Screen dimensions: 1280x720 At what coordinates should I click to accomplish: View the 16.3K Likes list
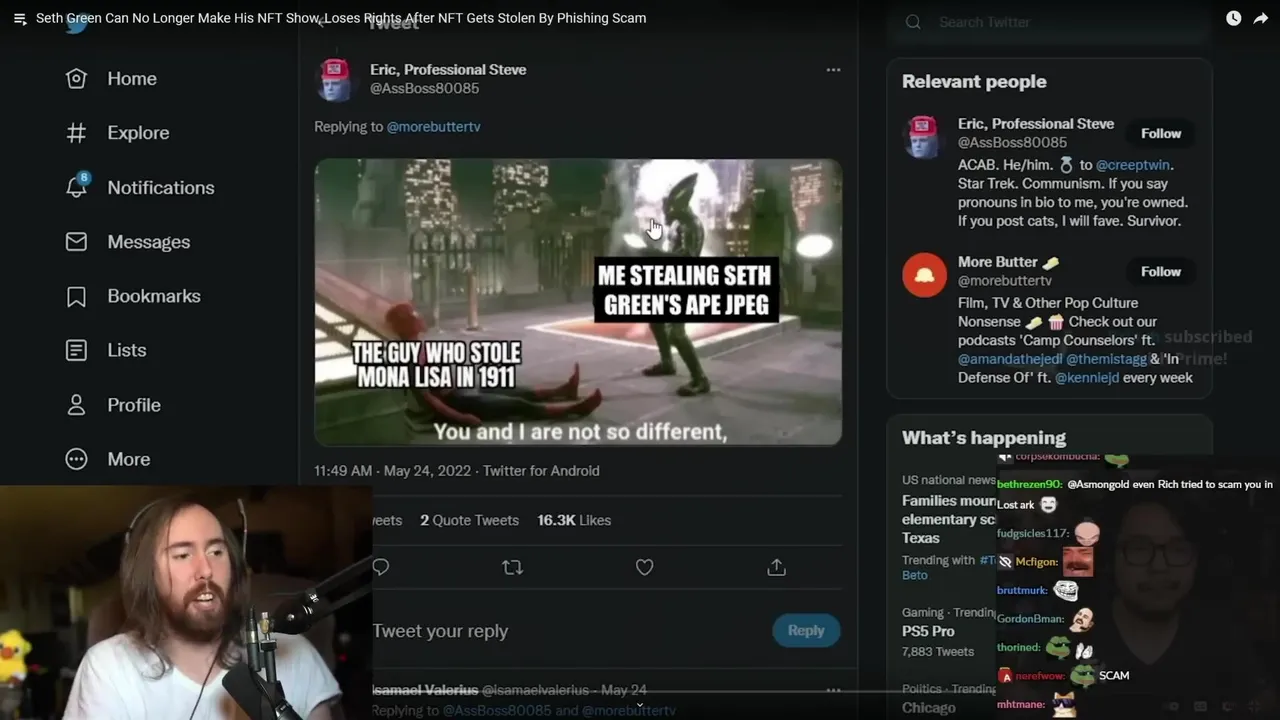coord(574,520)
